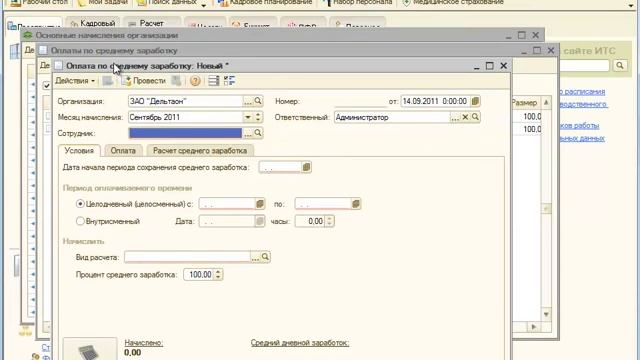Screen dimensions: 640x360
Task: Click ellipsis button in Ответственный field
Action: pyautogui.click(x=455, y=118)
